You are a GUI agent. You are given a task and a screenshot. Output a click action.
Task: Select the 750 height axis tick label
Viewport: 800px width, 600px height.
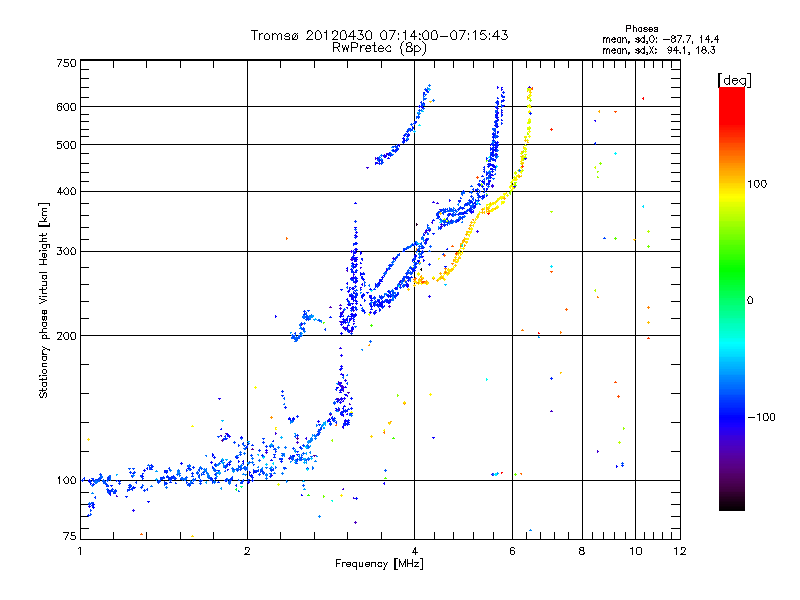point(67,63)
